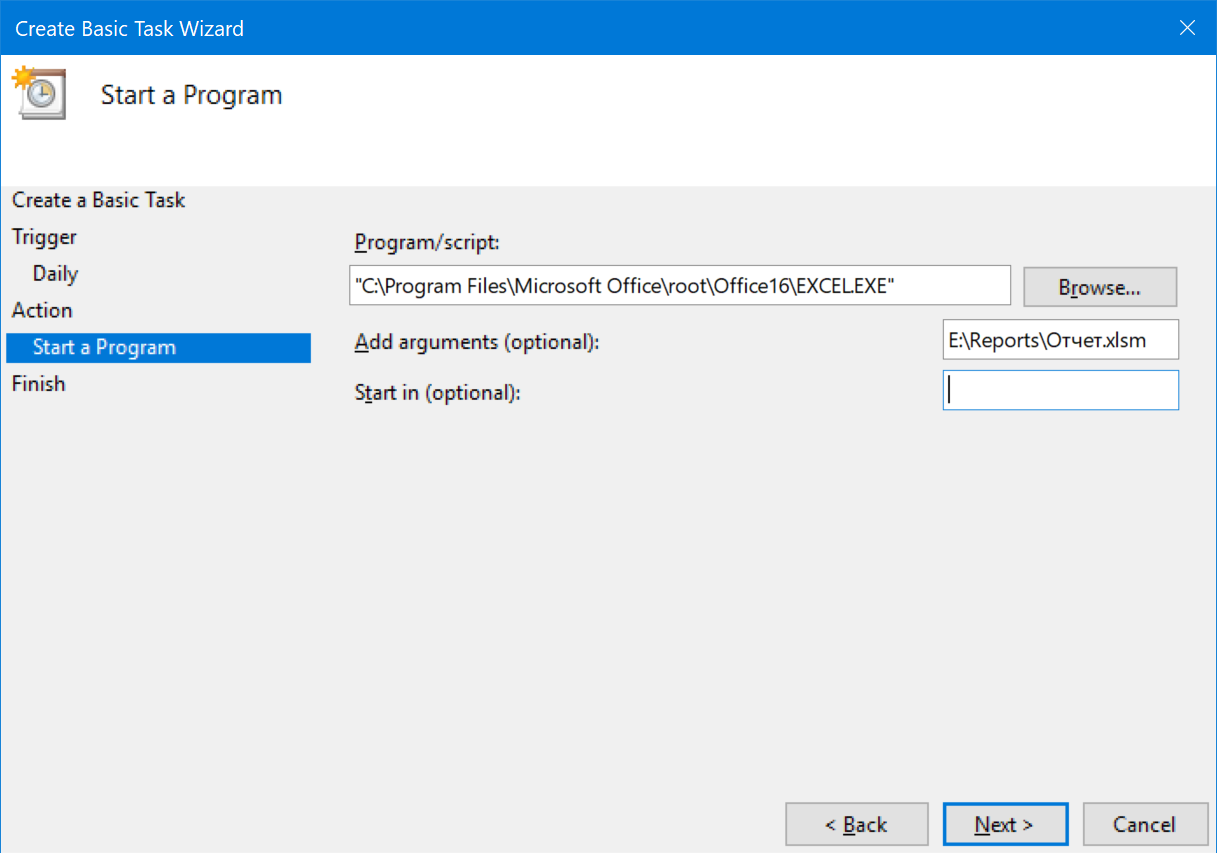Select the Trigger step in sidebar
The height and width of the screenshot is (853, 1217).
pyautogui.click(x=44, y=237)
